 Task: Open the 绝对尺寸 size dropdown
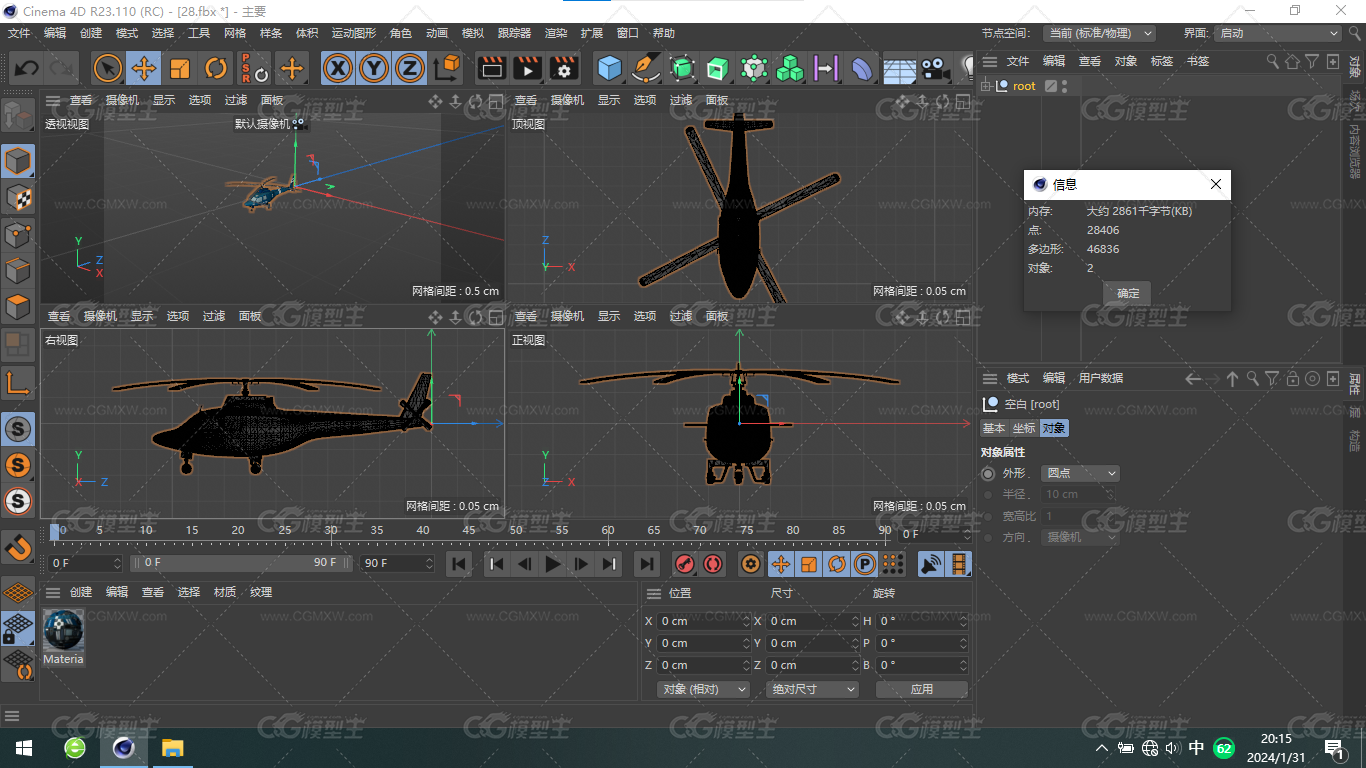coord(812,689)
